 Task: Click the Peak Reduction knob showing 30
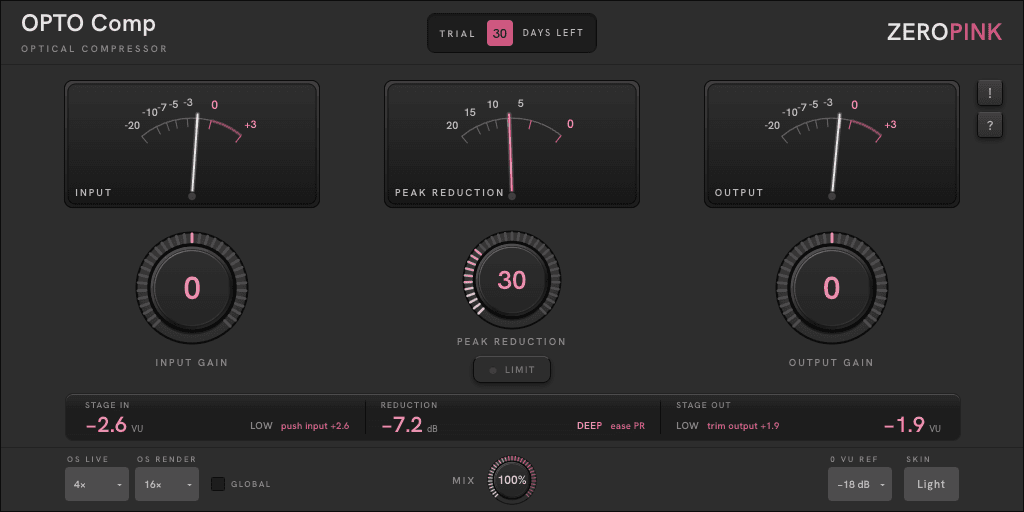(512, 280)
